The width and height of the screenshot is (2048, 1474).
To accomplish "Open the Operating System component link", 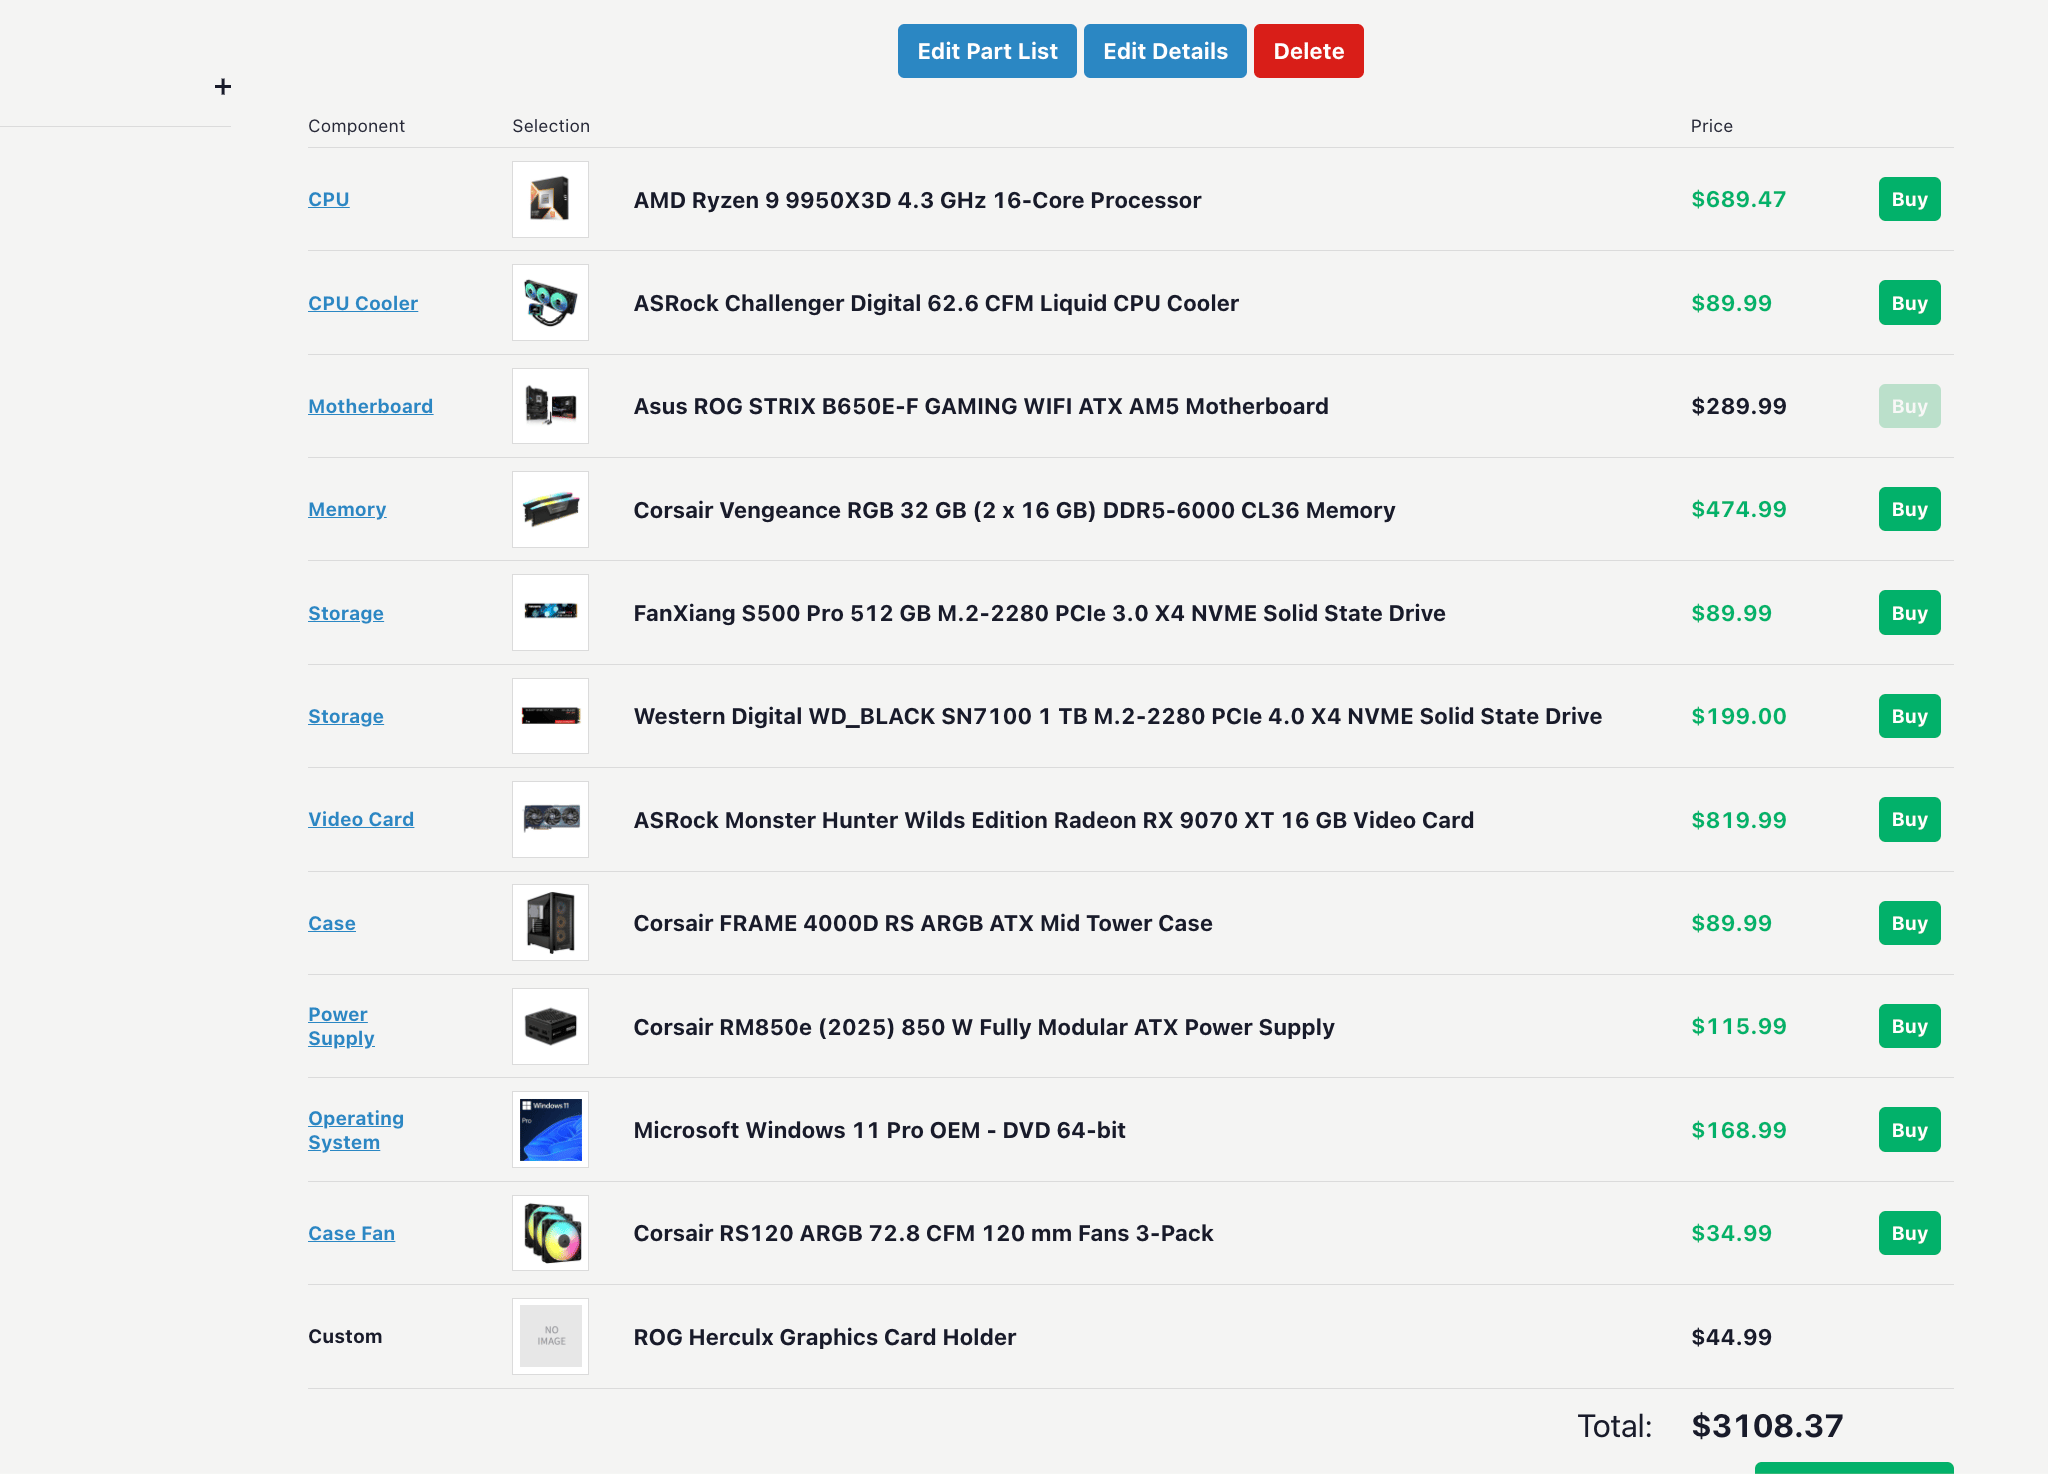I will (x=356, y=1130).
